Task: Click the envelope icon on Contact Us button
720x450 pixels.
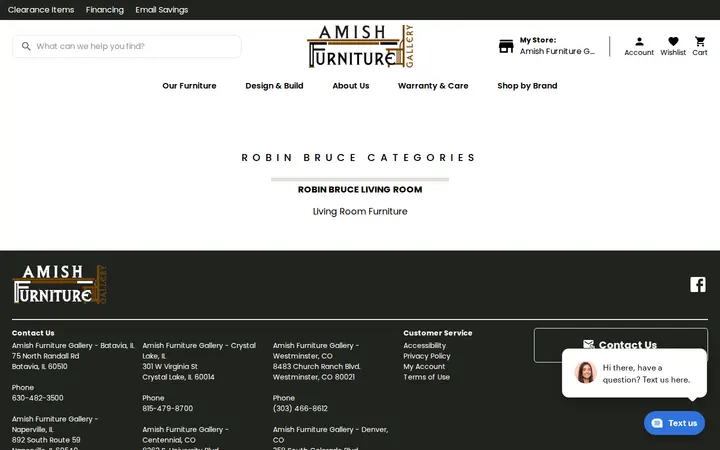Action: coord(588,345)
